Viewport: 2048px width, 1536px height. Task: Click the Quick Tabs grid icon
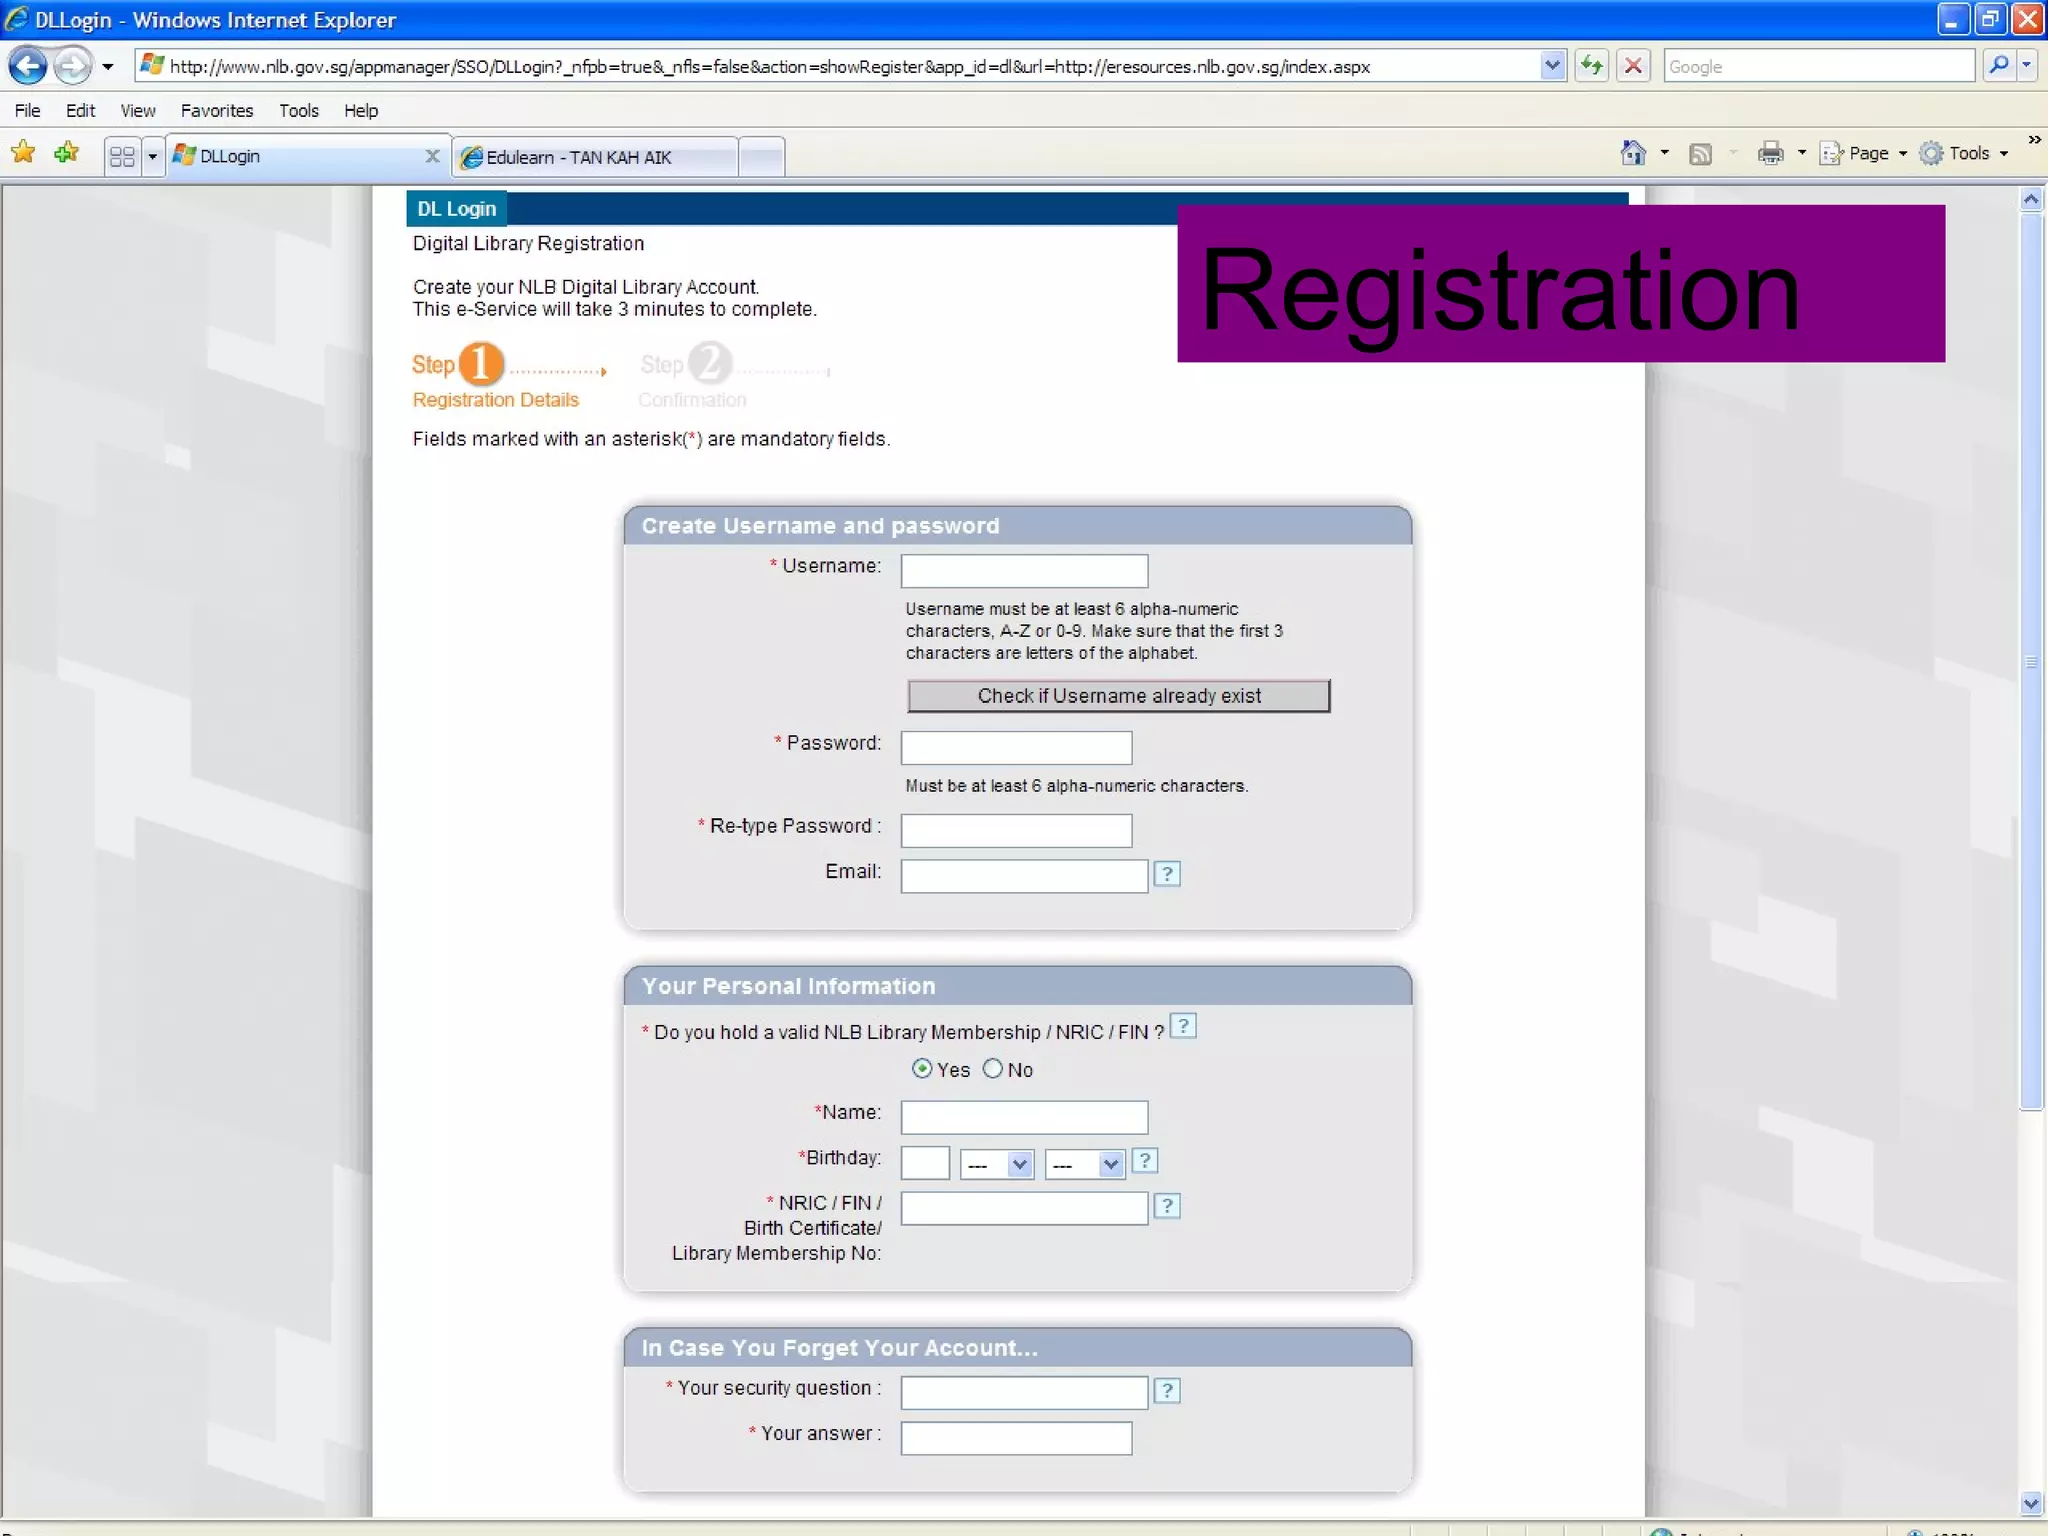click(x=122, y=157)
